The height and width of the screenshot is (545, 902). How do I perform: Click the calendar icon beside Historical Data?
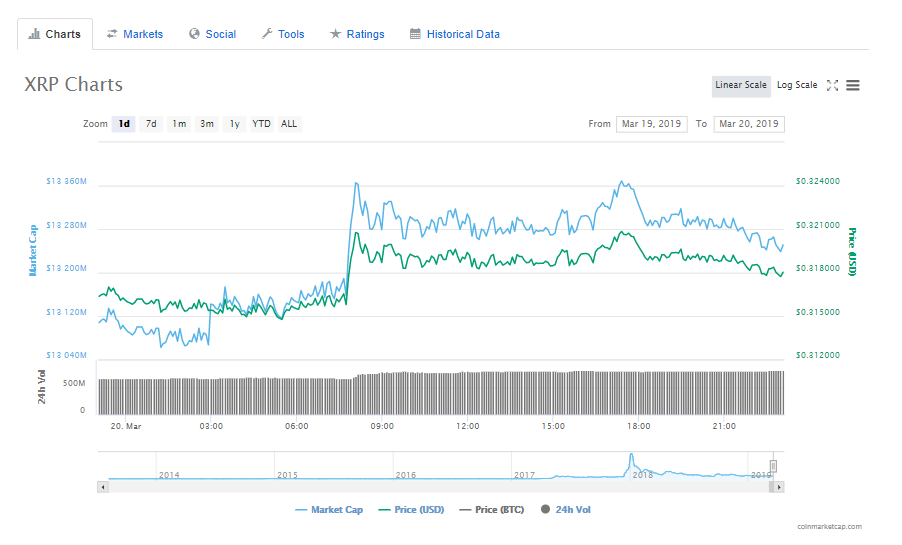pos(415,34)
